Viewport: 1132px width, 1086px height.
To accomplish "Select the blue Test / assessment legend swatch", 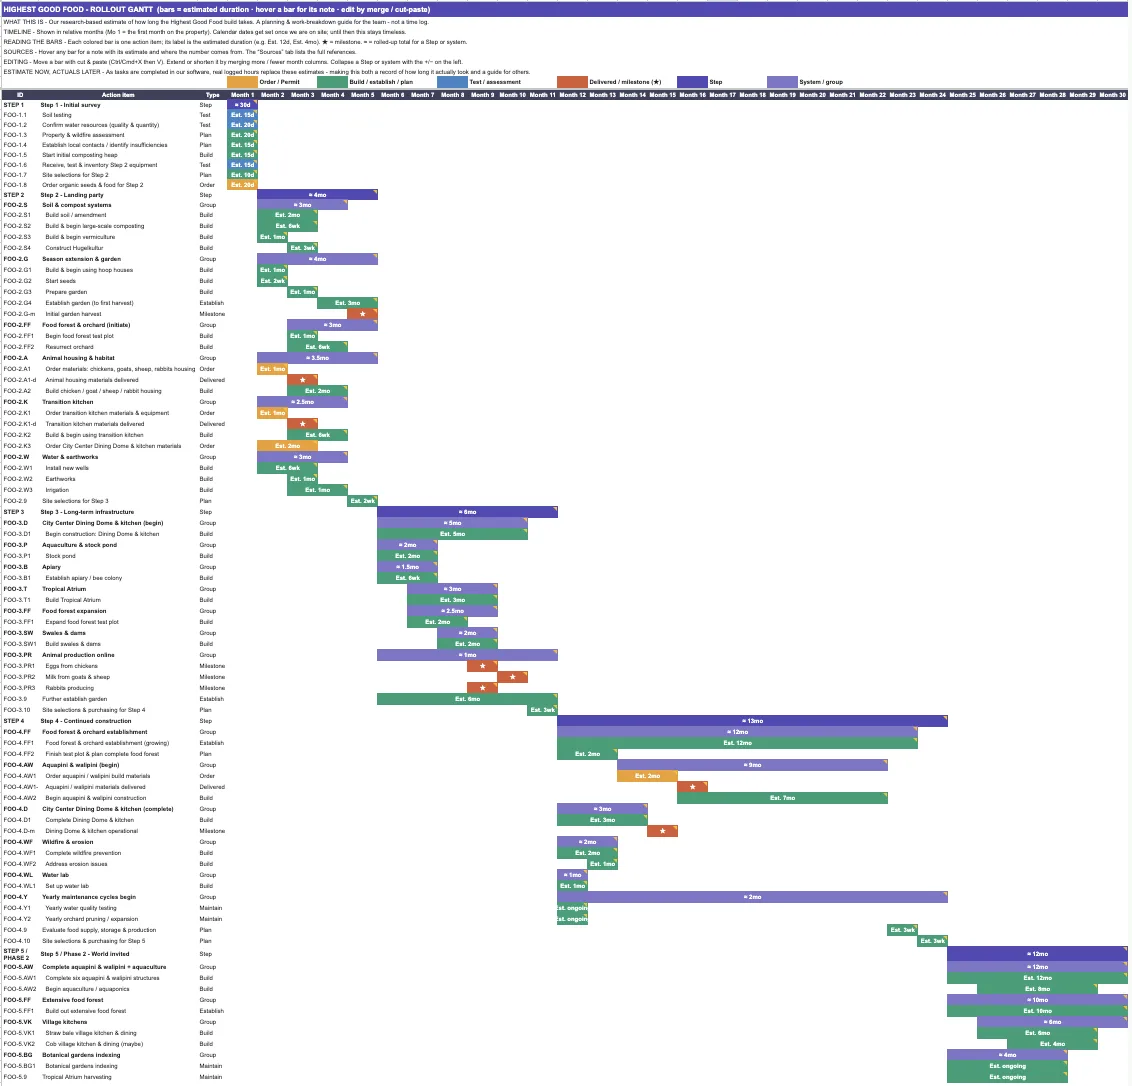I will point(452,82).
